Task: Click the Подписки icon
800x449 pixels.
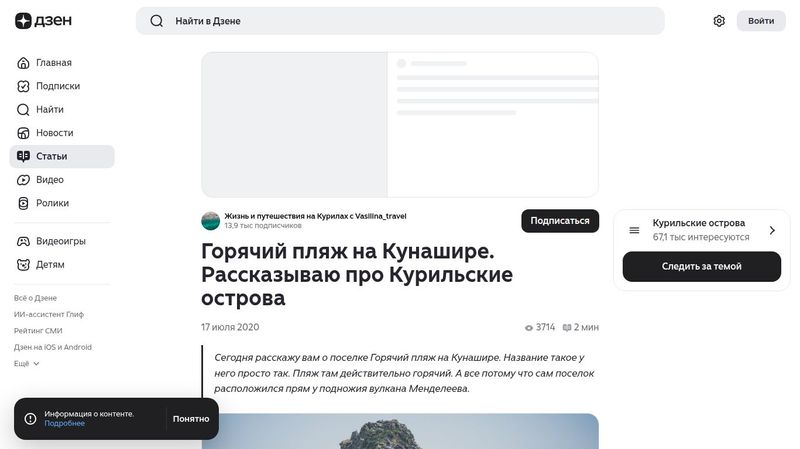Action: tap(23, 86)
